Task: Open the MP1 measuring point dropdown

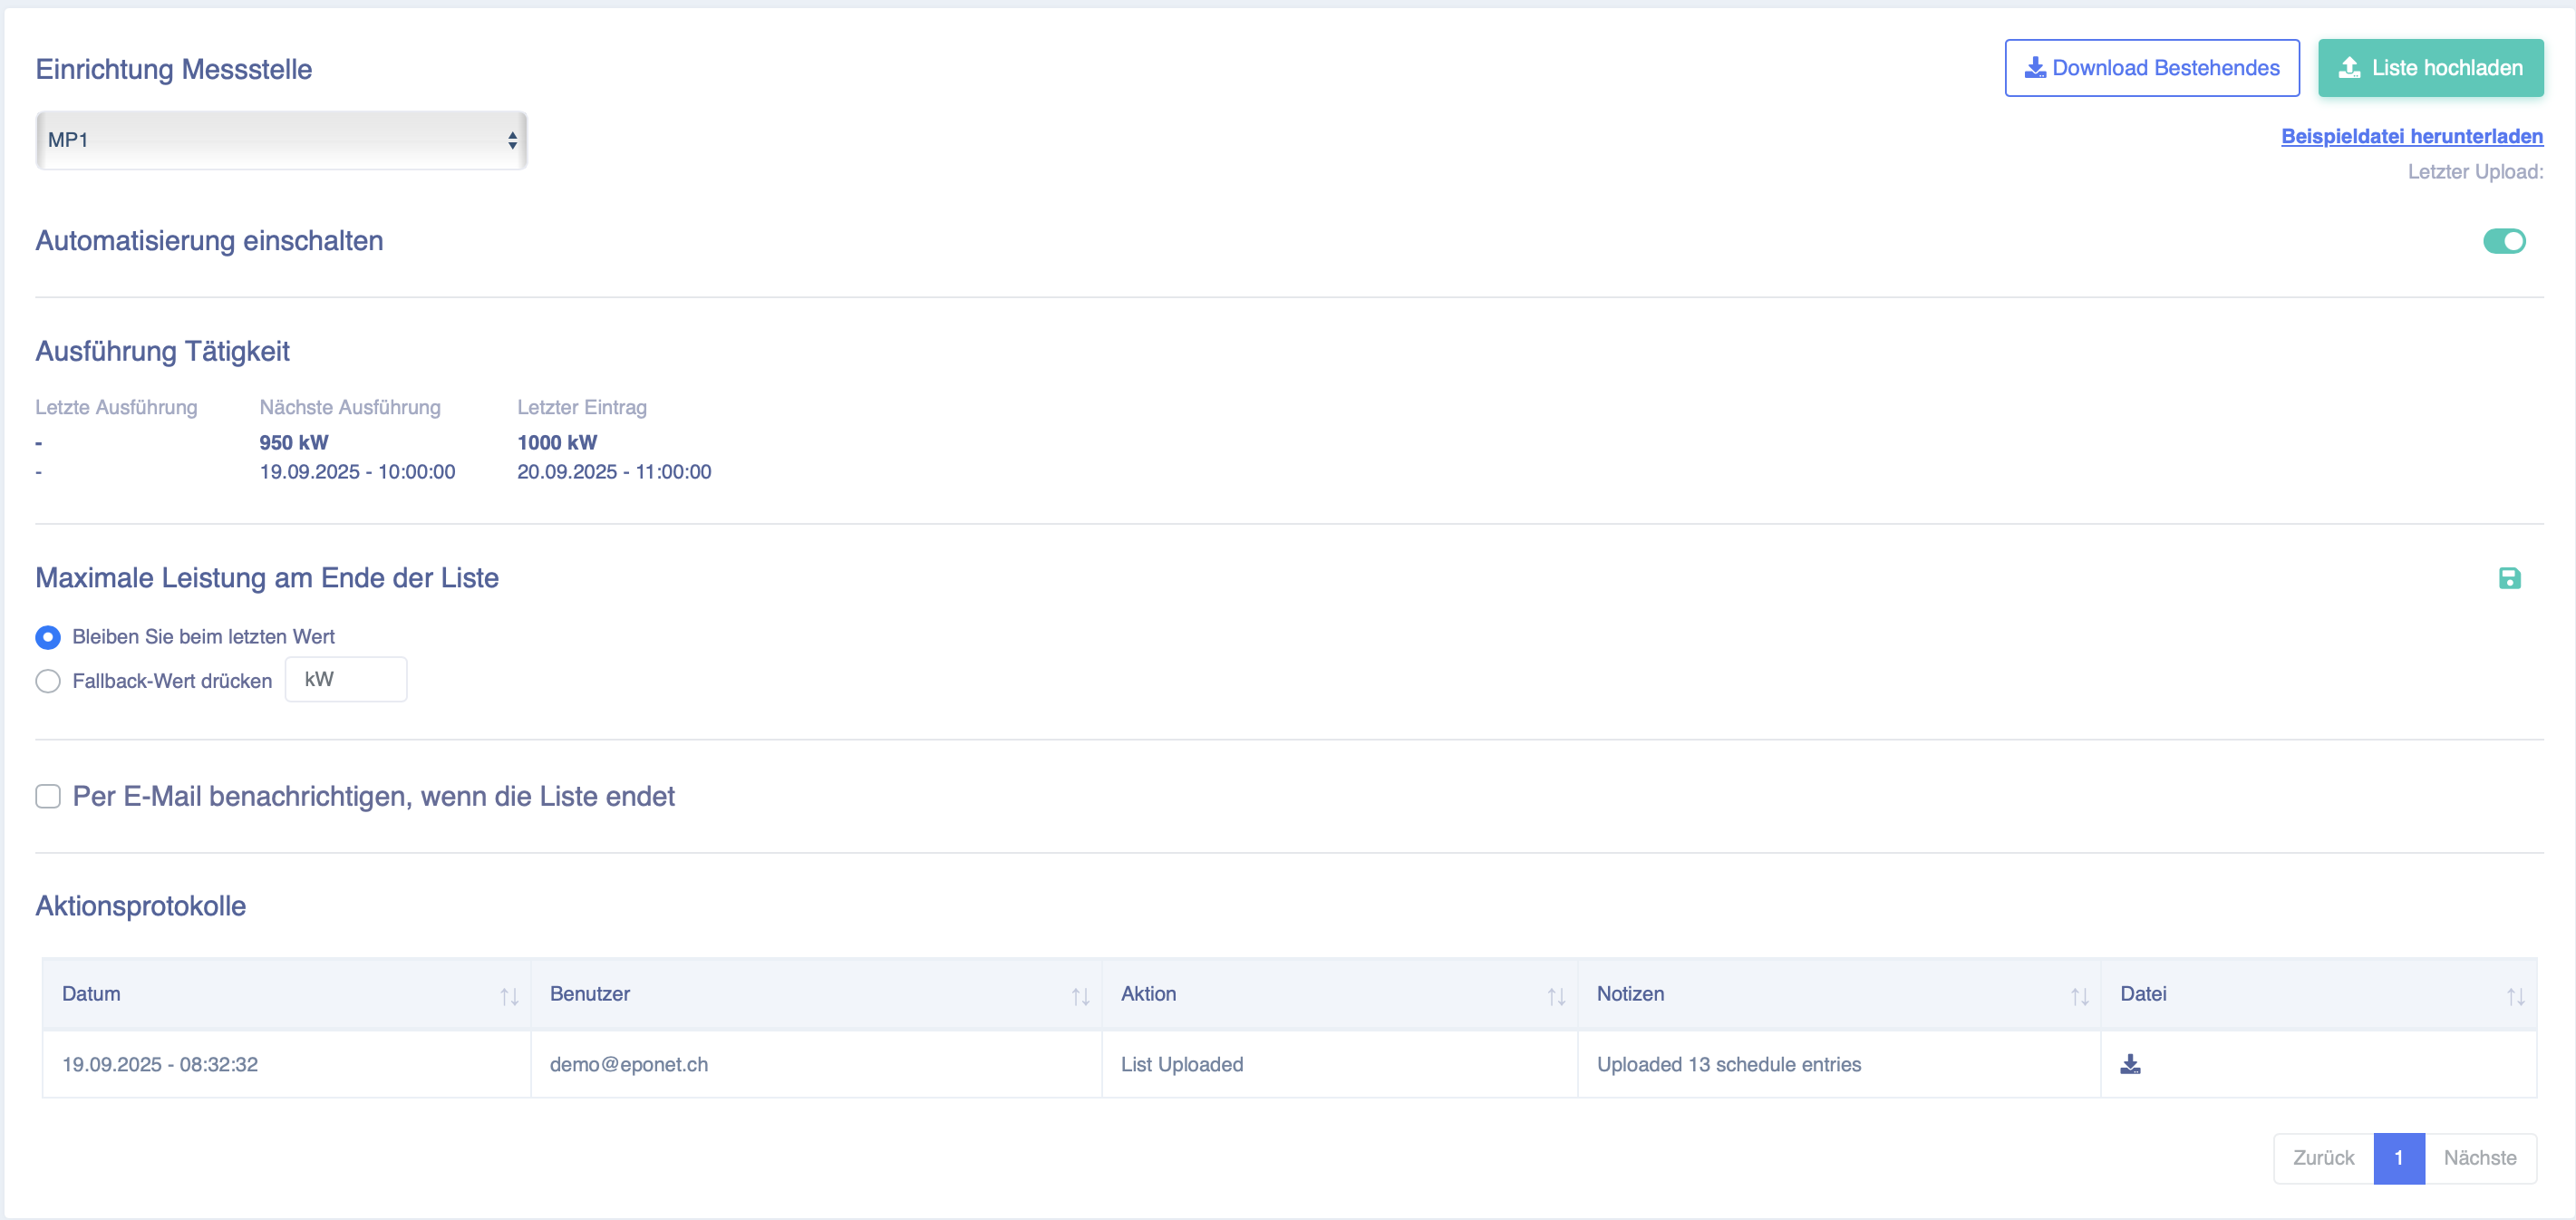Action: (x=281, y=140)
